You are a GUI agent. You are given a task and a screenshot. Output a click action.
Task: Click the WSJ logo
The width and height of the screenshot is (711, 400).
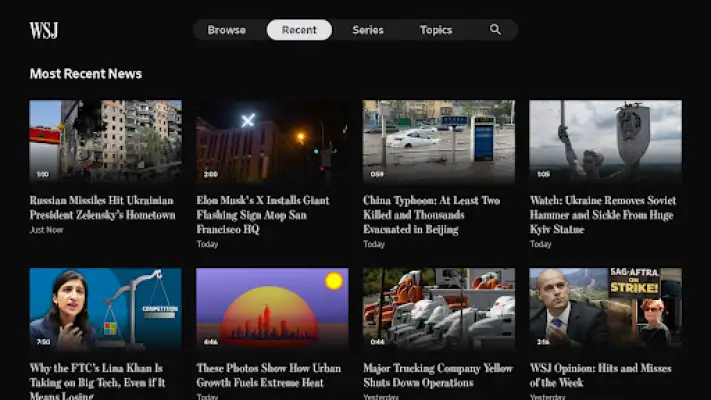click(x=44, y=30)
